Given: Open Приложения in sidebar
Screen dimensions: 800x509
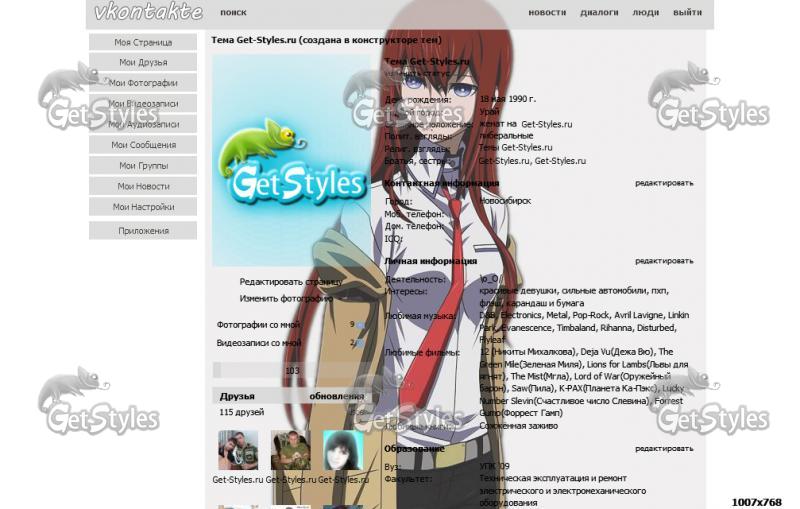Looking at the screenshot, I should pyautogui.click(x=143, y=231).
